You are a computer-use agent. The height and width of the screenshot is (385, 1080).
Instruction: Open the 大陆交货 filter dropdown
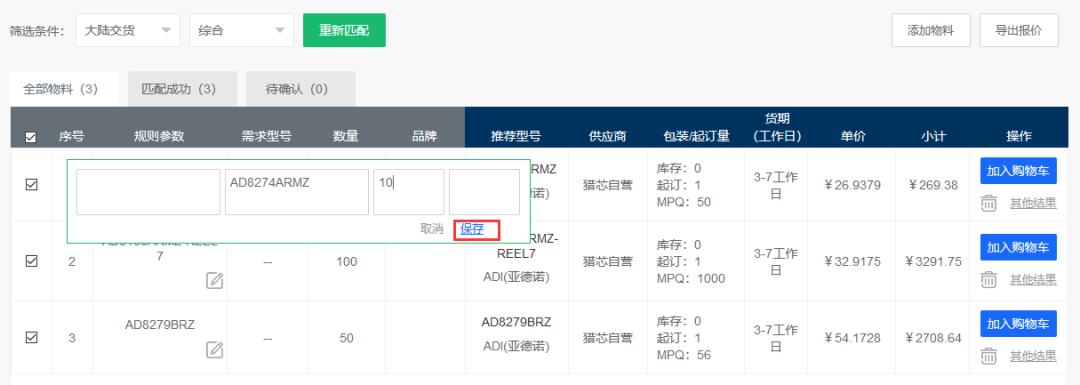pyautogui.click(x=127, y=30)
